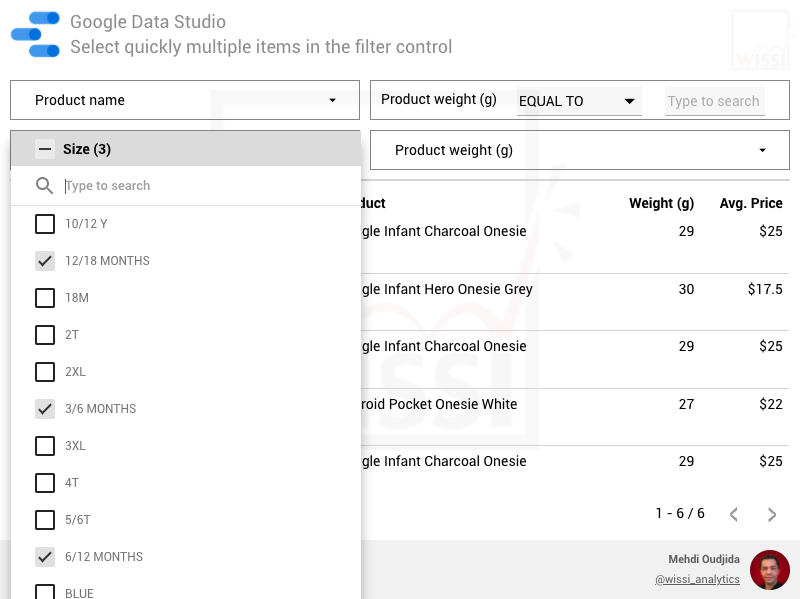The height and width of the screenshot is (599, 800).
Task: Uncheck the 6/12 MONTHS size option
Action: pyautogui.click(x=45, y=557)
